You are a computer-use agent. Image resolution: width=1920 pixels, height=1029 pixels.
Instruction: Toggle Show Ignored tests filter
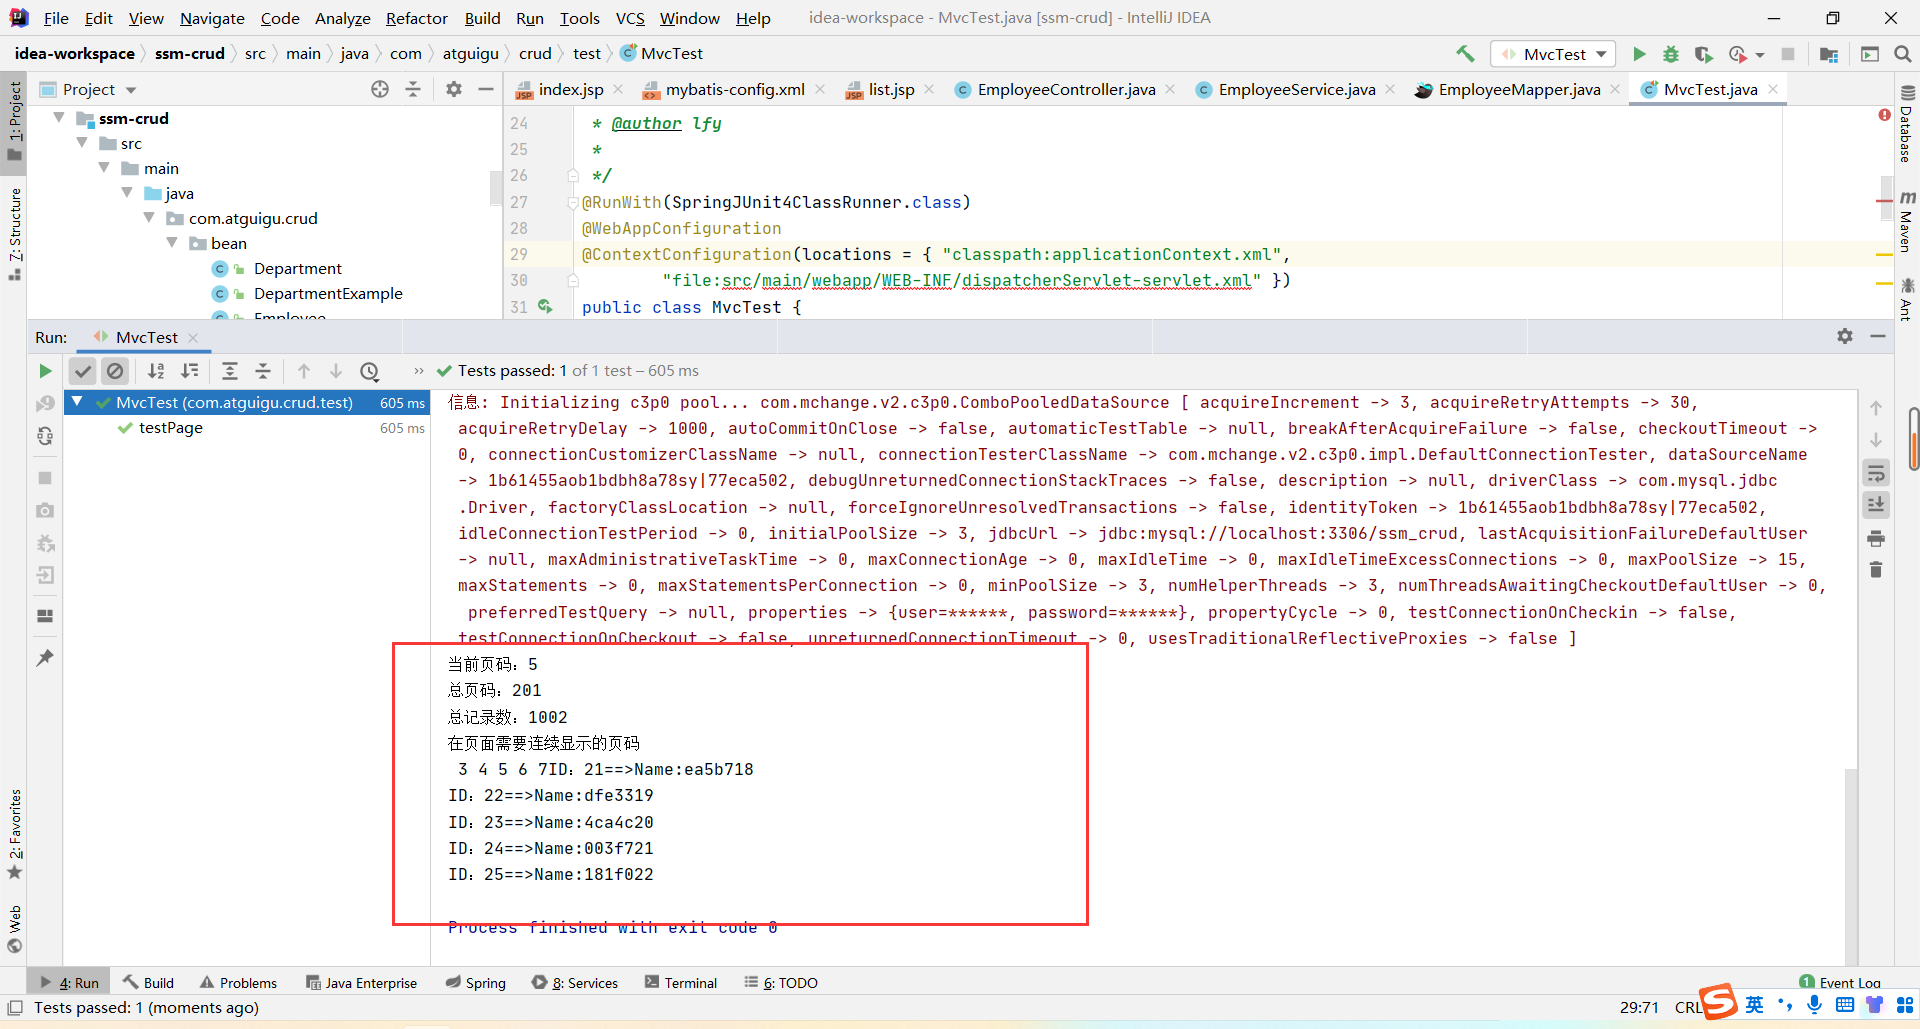[x=116, y=371]
